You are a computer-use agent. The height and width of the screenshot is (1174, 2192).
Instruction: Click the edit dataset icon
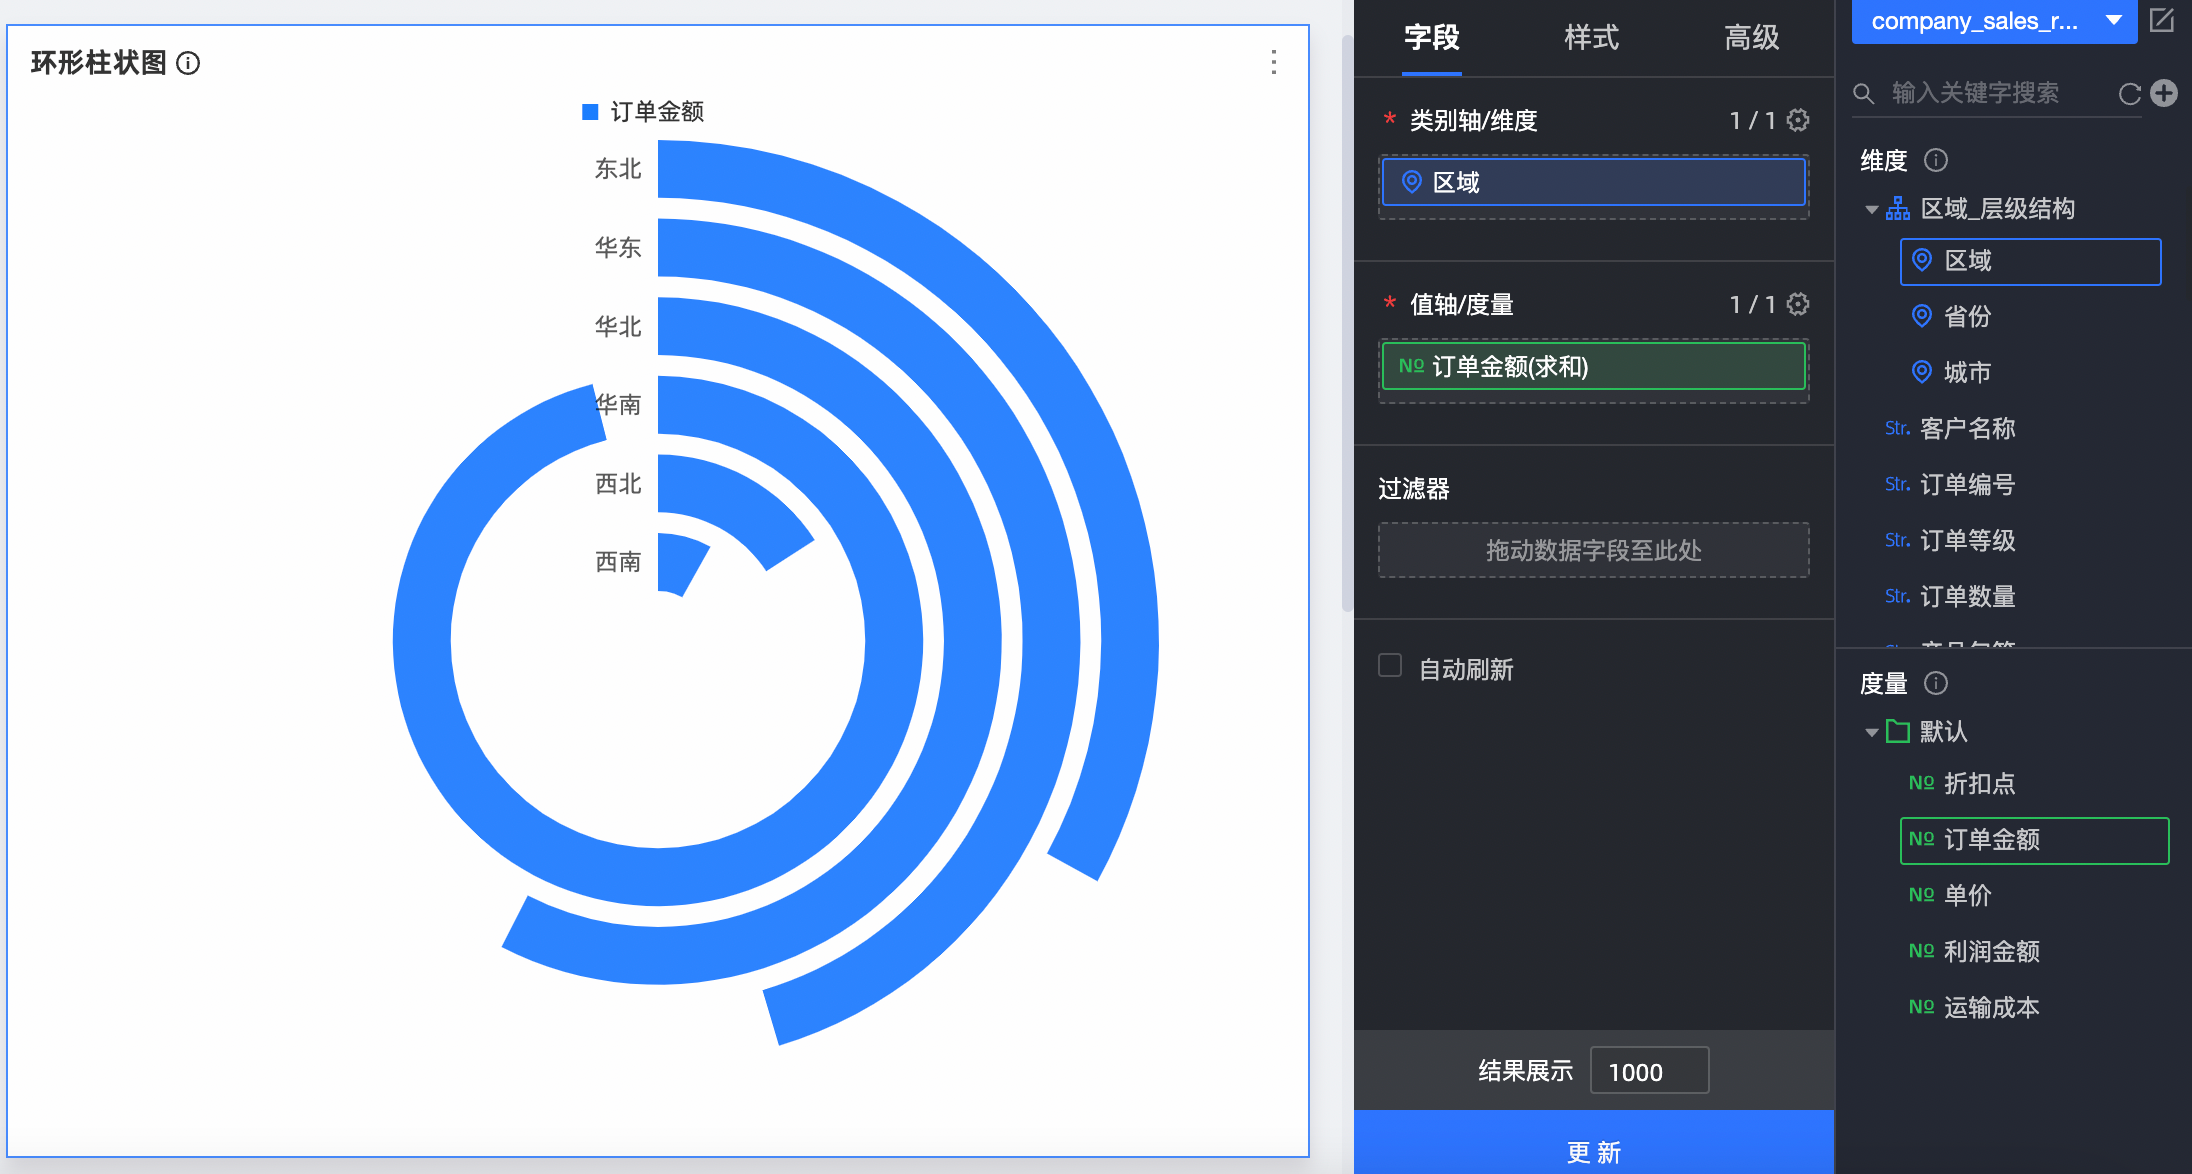click(2161, 20)
